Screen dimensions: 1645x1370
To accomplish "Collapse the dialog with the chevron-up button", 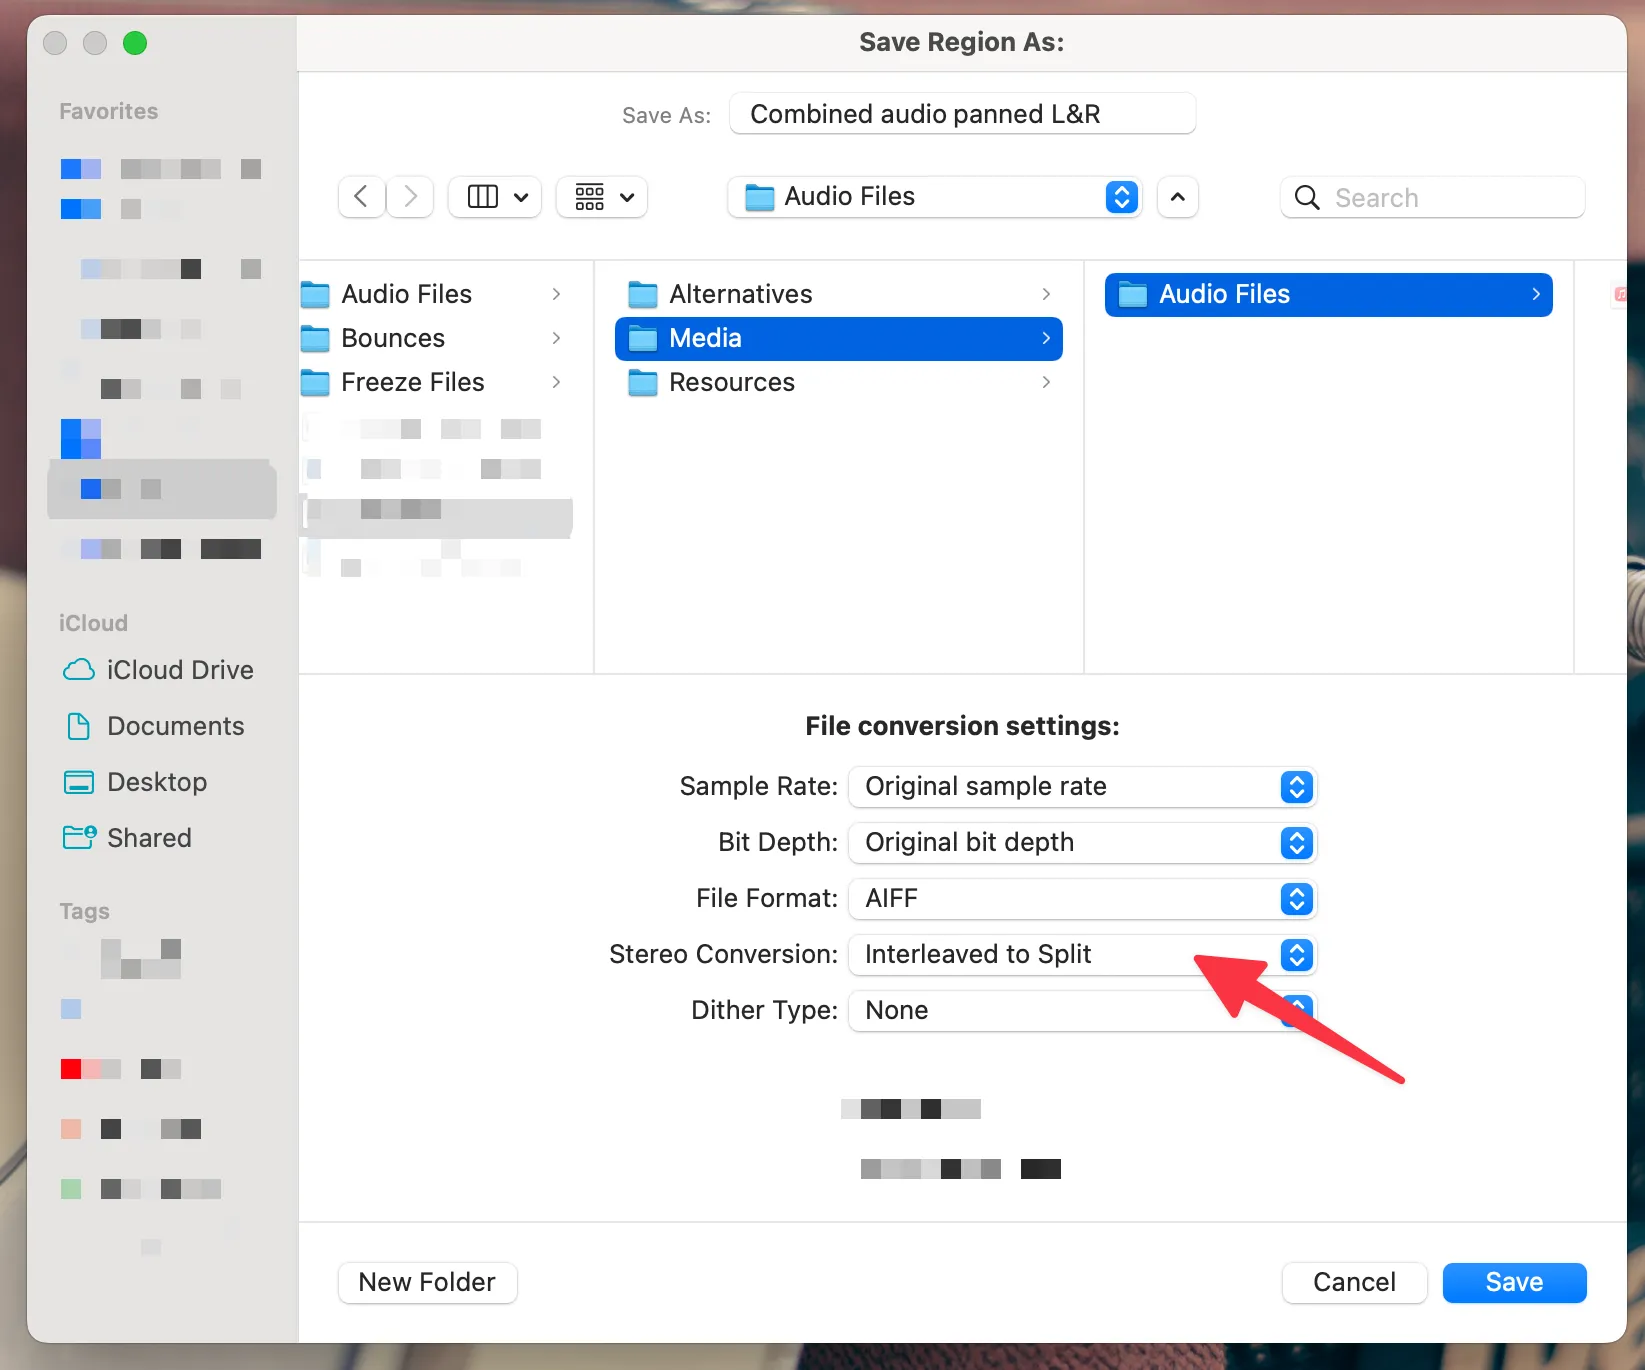I will point(1177,197).
